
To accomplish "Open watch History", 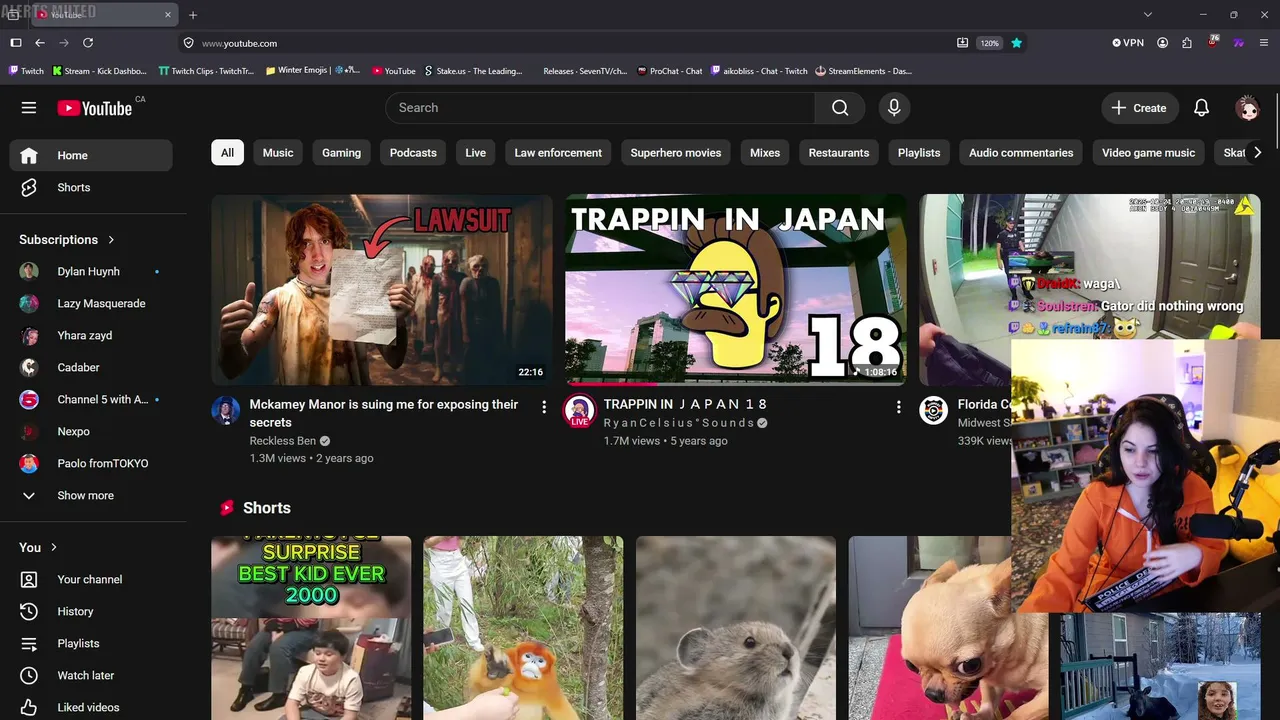I will pyautogui.click(x=91, y=611).
